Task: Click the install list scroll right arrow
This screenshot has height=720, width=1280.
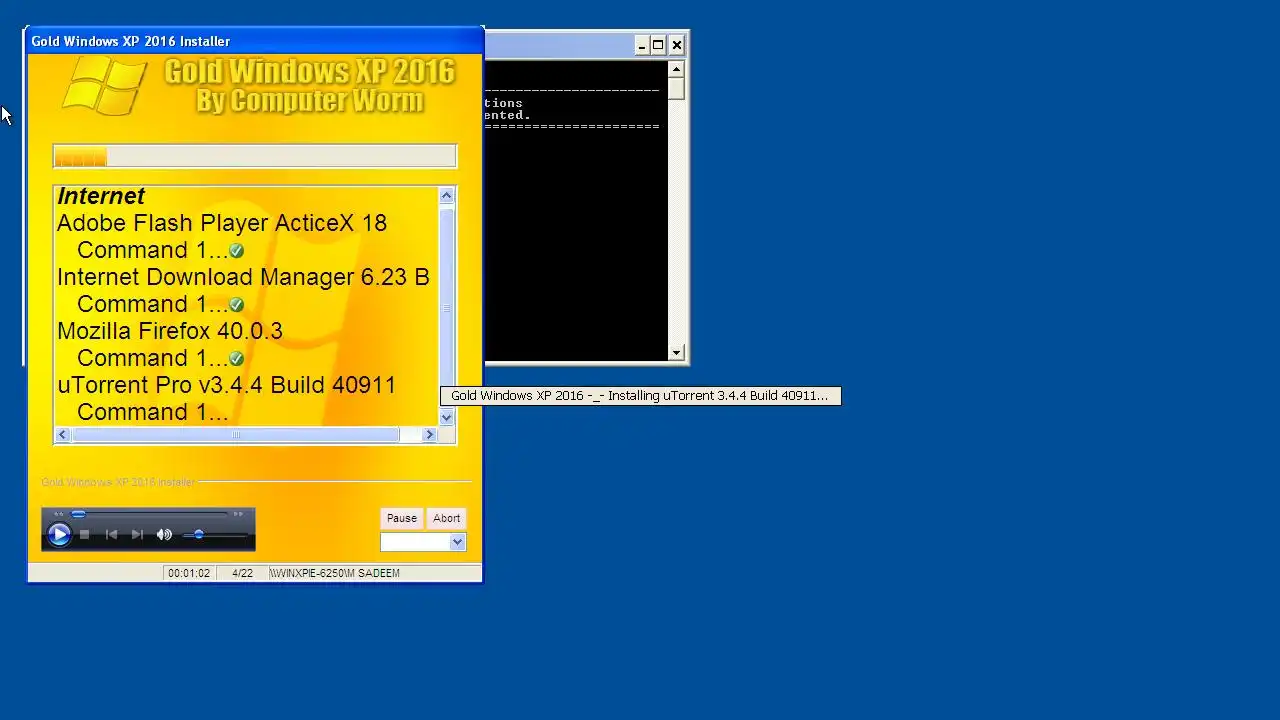Action: (430, 434)
